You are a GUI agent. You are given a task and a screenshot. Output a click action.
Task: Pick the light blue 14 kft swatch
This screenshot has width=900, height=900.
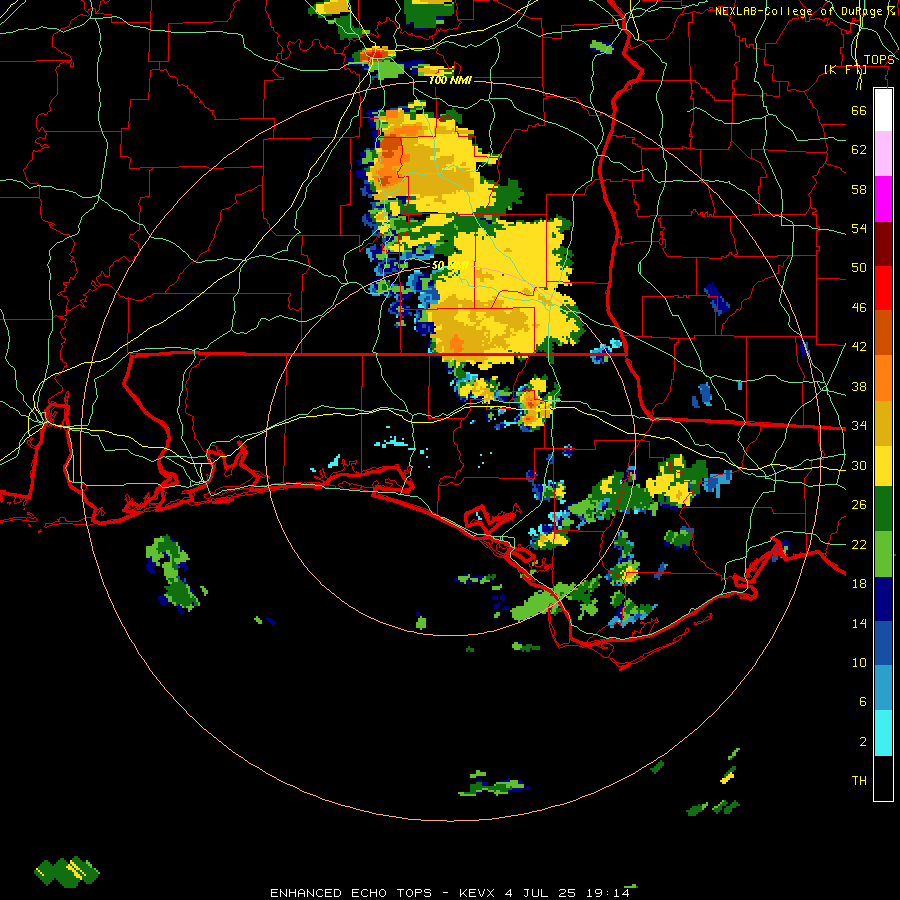[883, 688]
